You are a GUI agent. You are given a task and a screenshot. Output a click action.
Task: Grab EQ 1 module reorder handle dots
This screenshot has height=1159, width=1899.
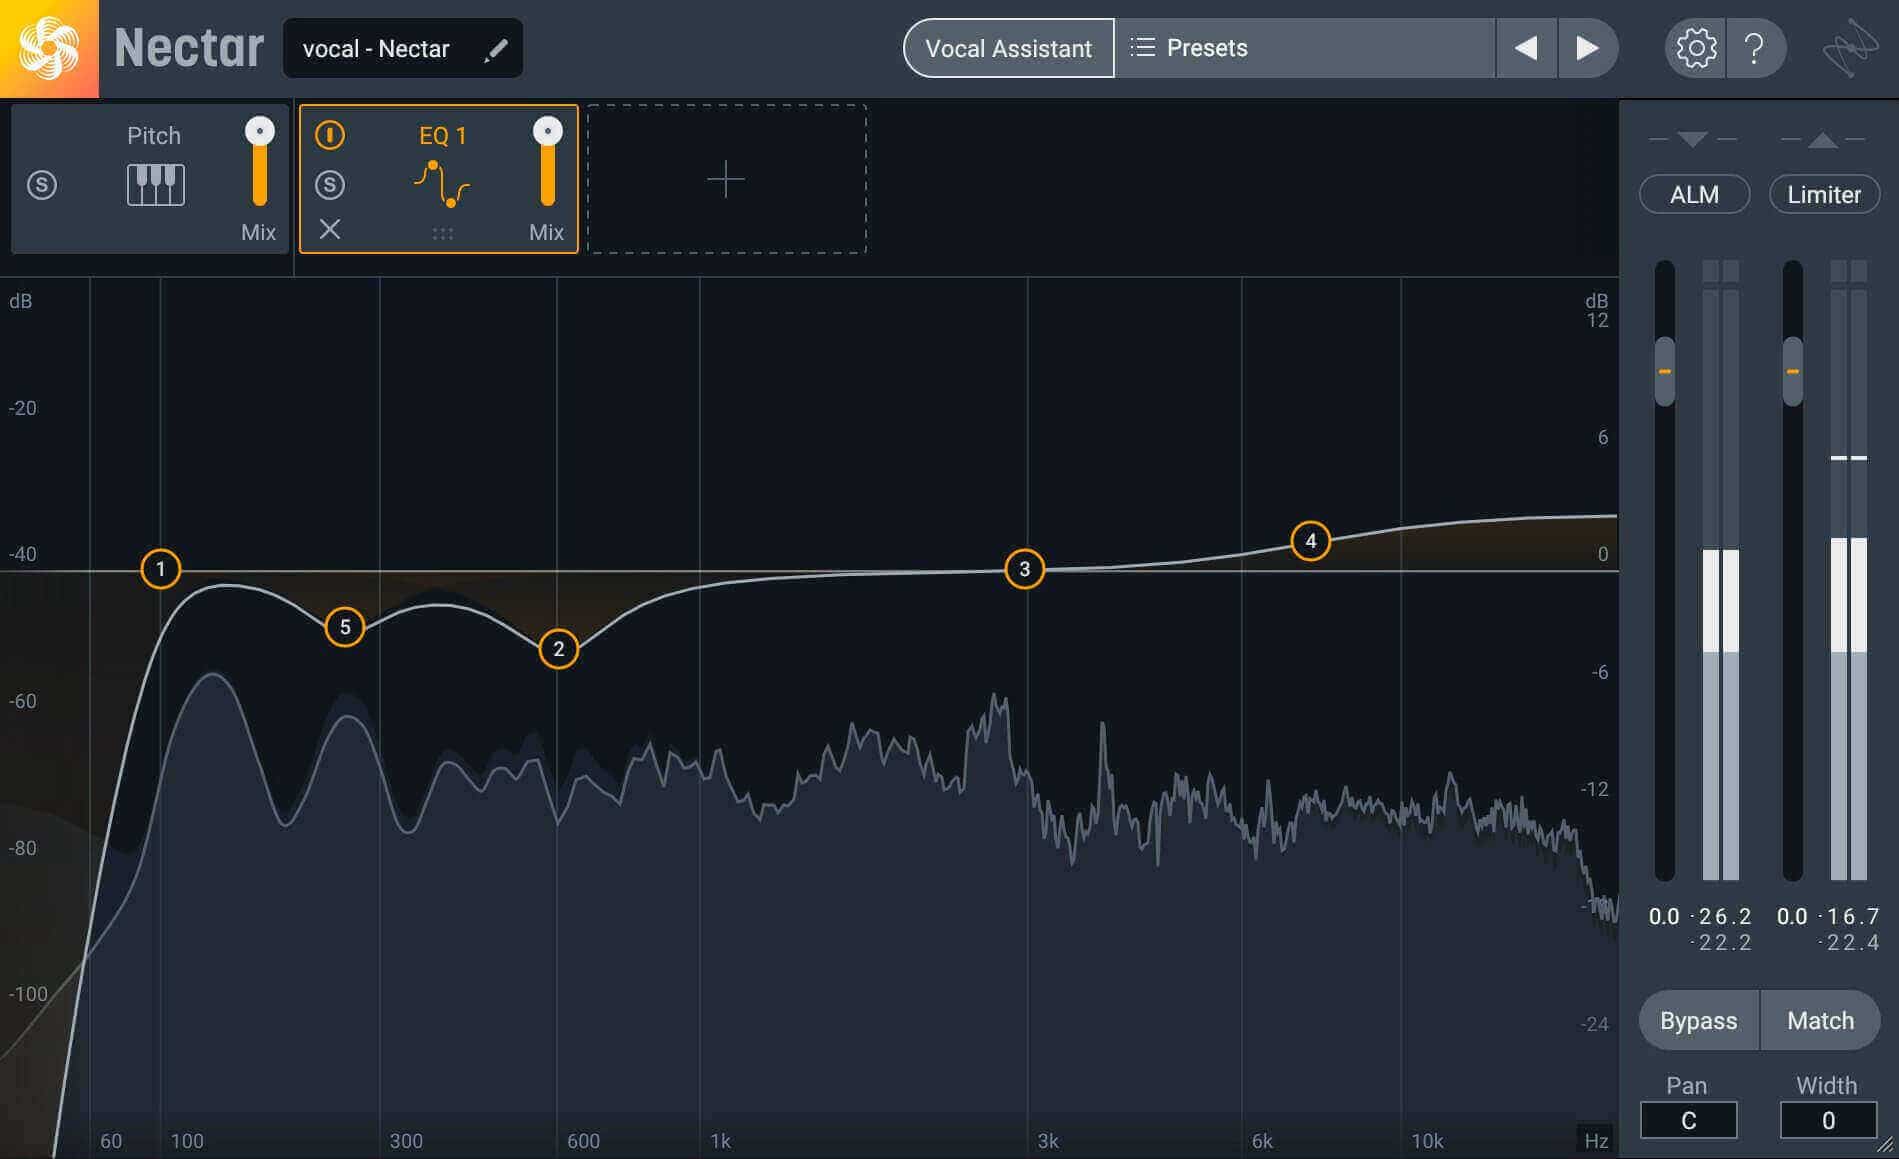click(x=442, y=233)
